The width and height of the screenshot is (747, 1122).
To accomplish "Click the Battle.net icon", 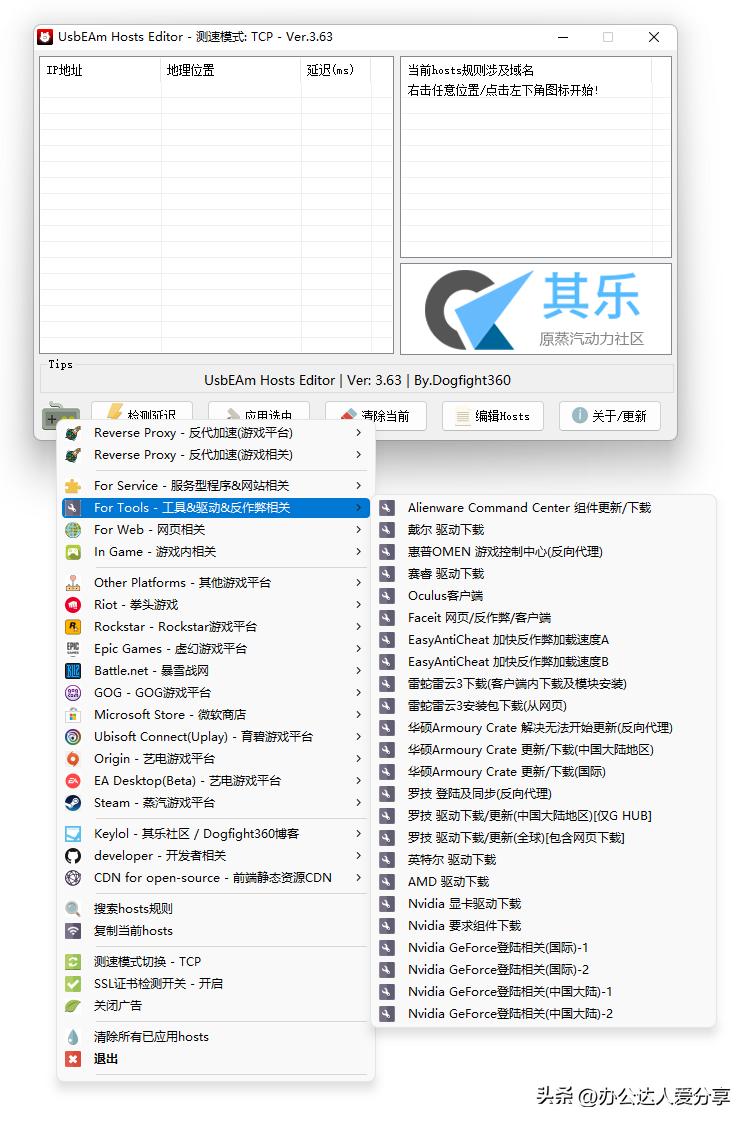I will (x=73, y=671).
